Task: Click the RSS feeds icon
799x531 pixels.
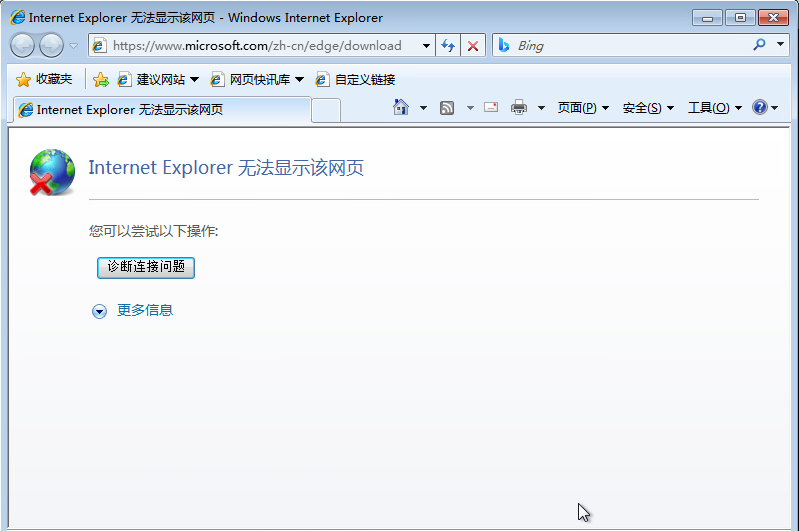Action: [447, 108]
